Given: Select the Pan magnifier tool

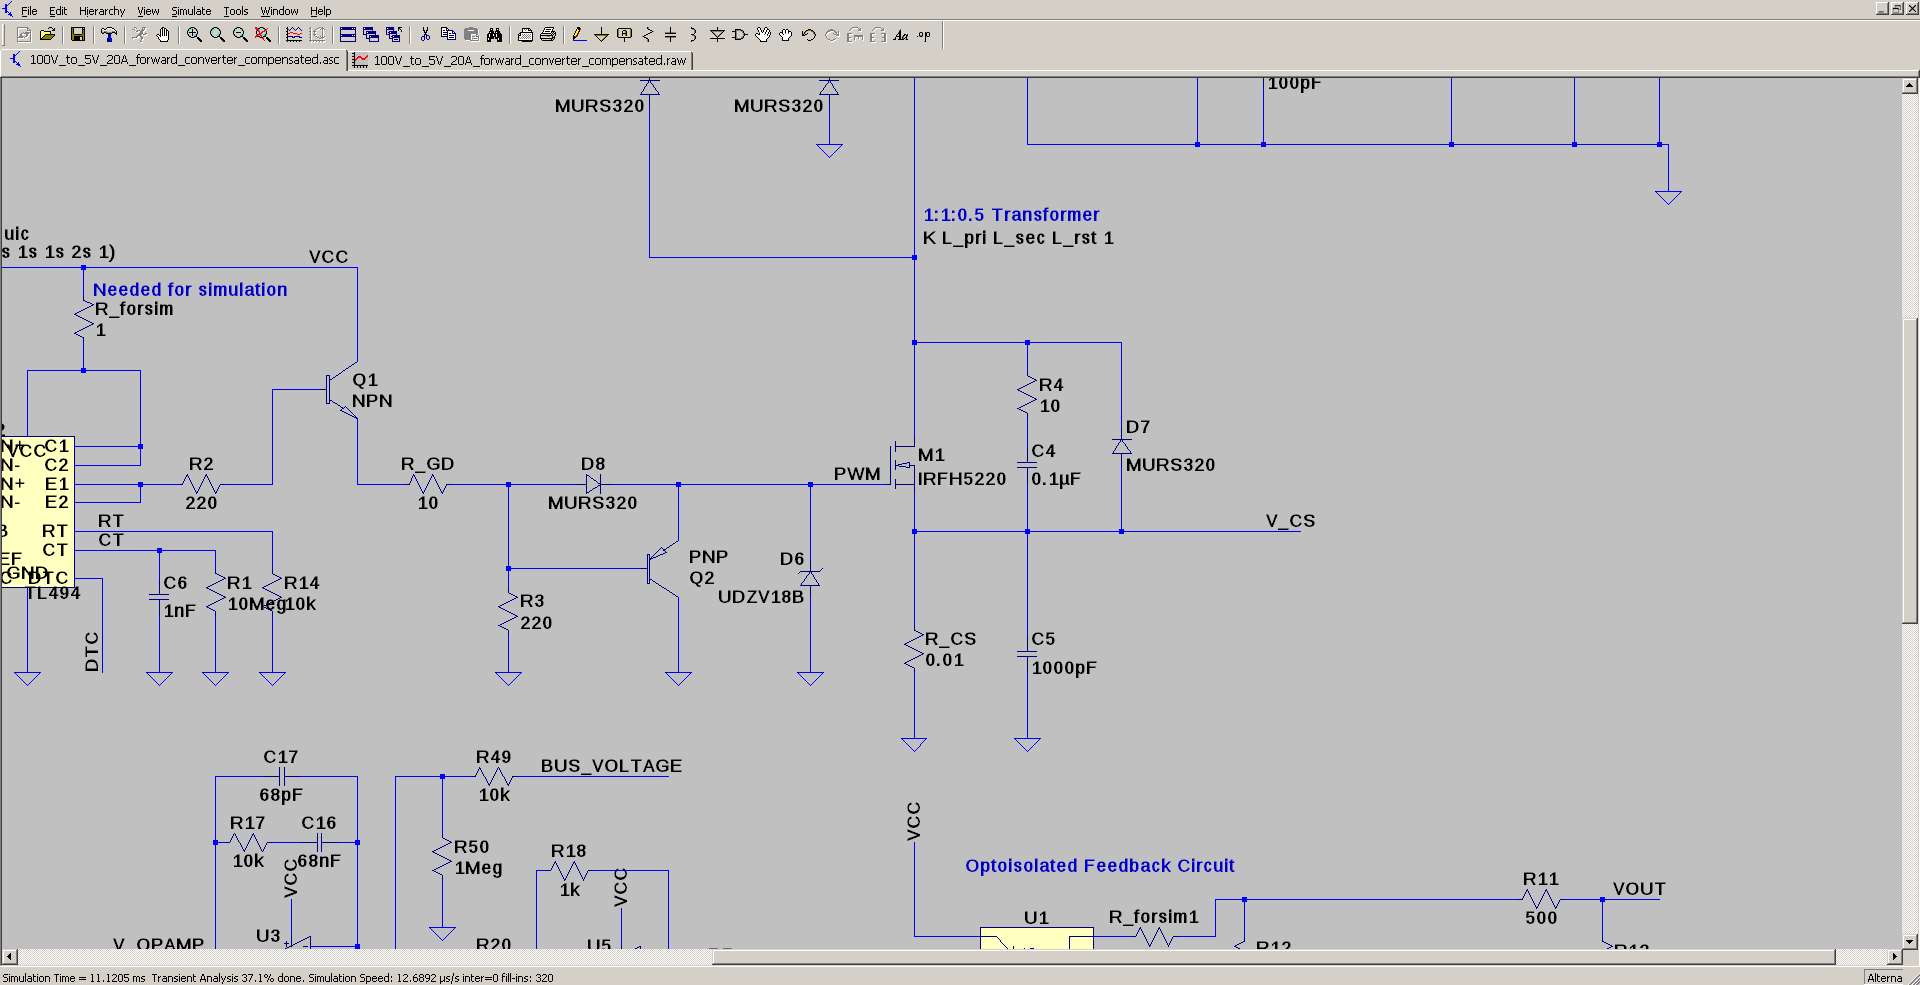Looking at the screenshot, I should 217,35.
